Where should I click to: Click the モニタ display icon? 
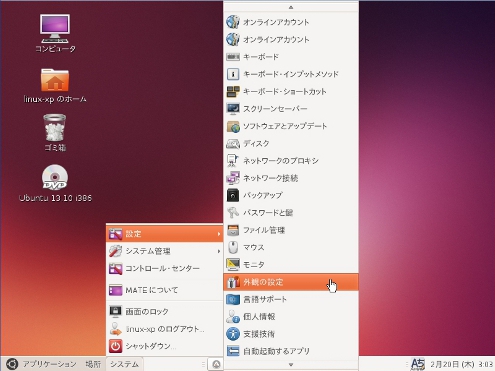pyautogui.click(x=233, y=265)
